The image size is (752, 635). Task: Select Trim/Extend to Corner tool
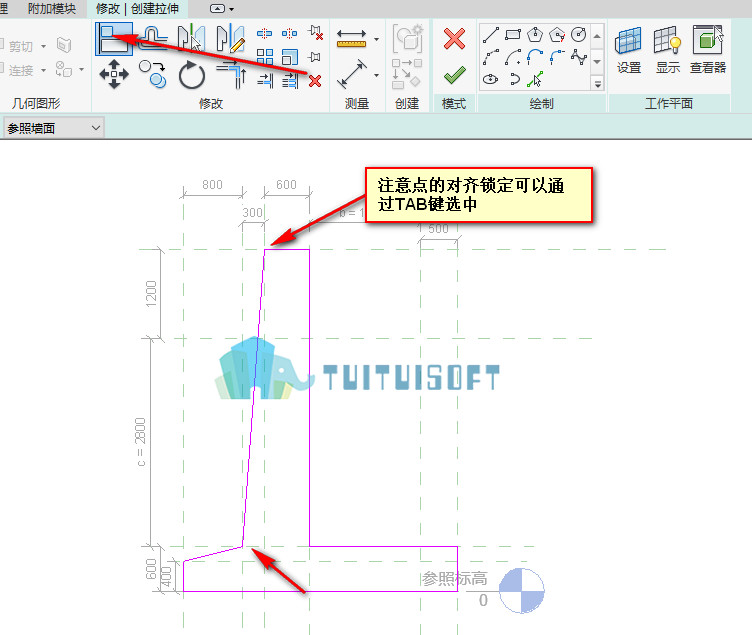point(231,74)
